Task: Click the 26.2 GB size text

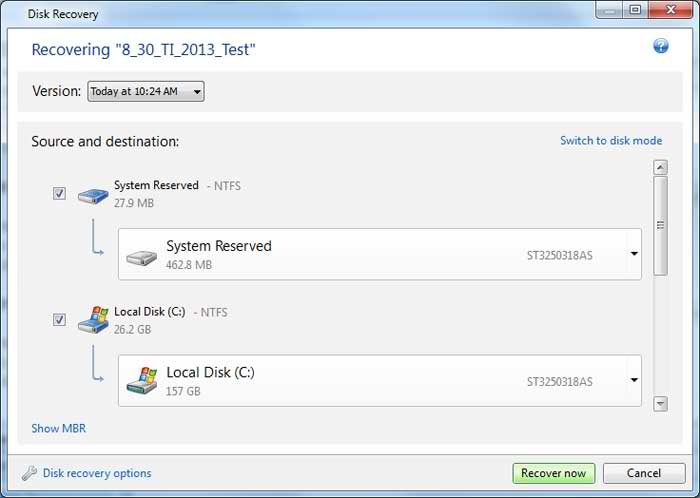Action: point(132,329)
